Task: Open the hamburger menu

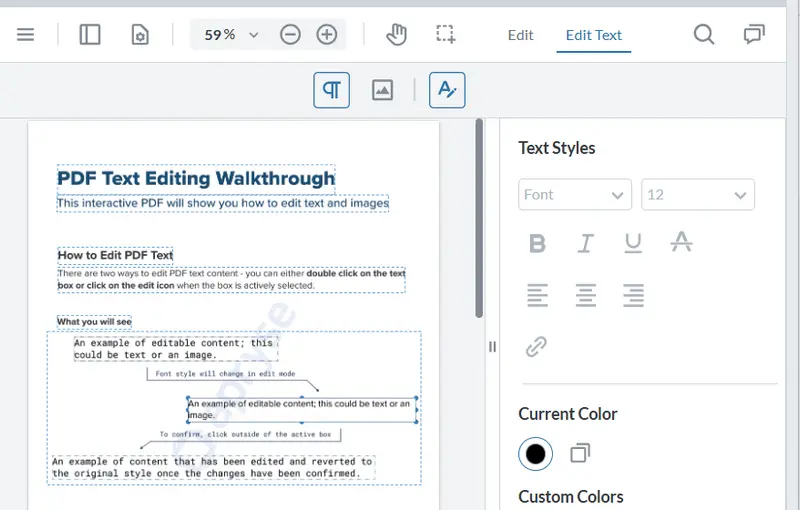Action: (x=25, y=35)
